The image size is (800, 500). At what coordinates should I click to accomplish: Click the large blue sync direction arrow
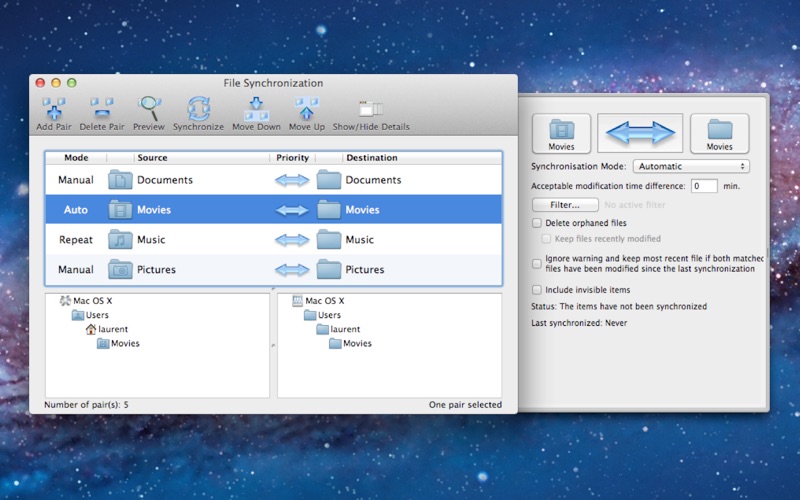tap(640, 132)
